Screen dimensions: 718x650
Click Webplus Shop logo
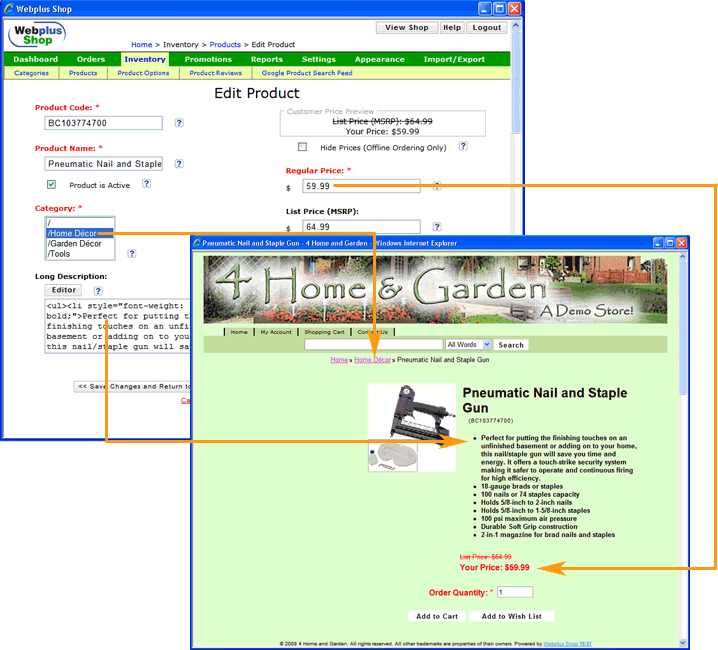pos(37,35)
